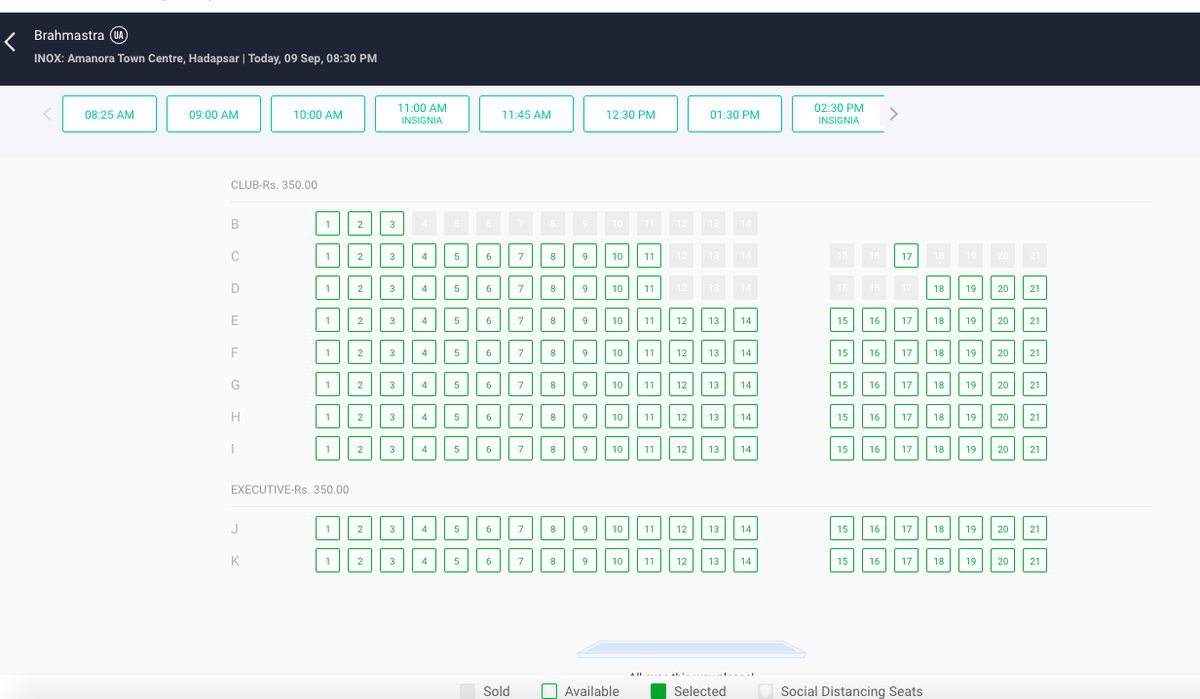
Task: Select seat 19 in row H
Action: coord(971,416)
